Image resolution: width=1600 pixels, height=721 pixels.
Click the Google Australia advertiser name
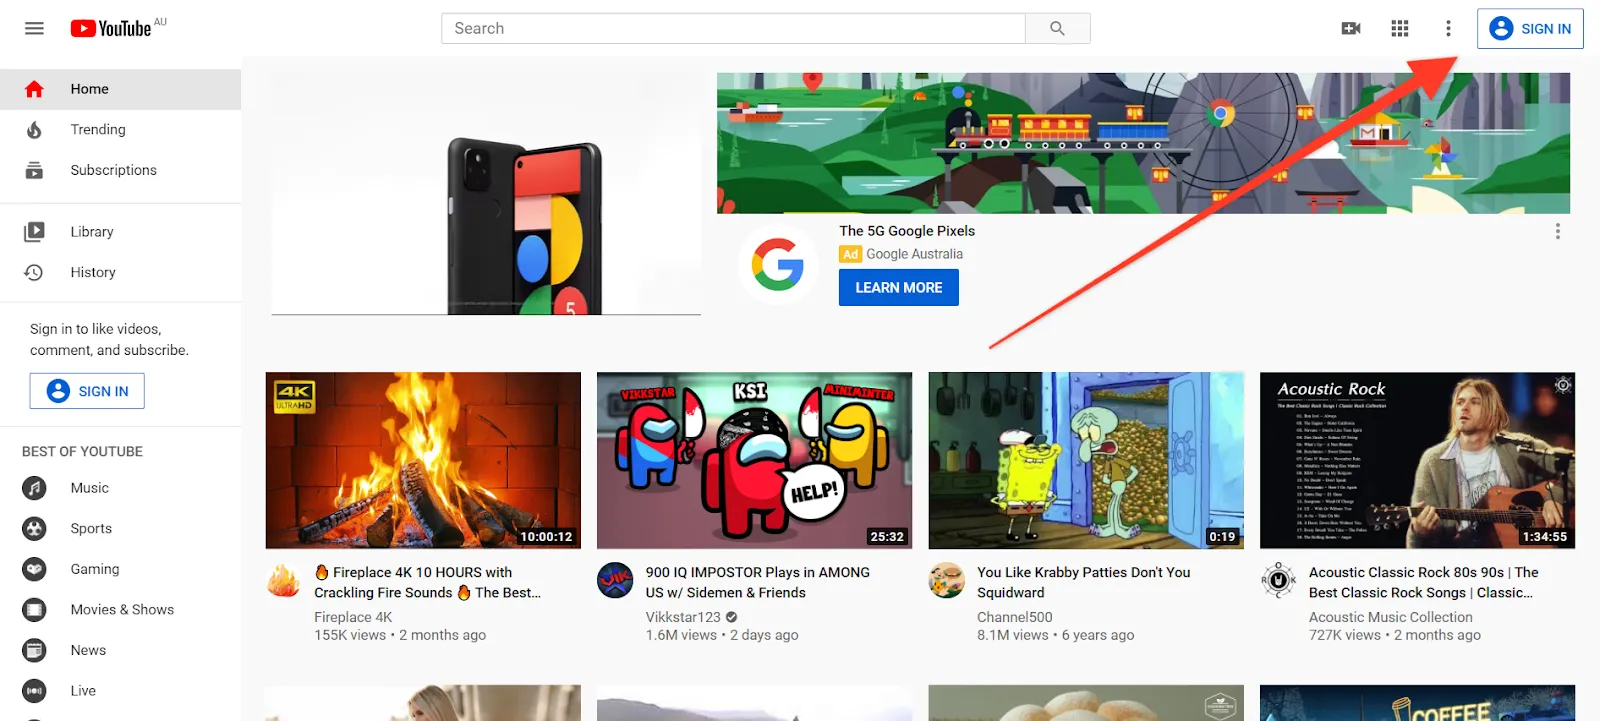tap(914, 254)
